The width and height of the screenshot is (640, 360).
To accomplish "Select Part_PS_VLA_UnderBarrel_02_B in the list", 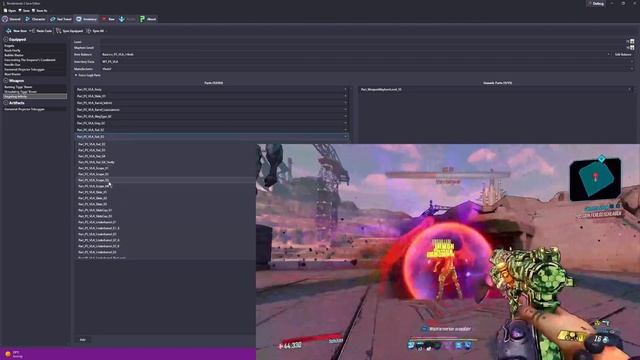I will coord(99,246).
